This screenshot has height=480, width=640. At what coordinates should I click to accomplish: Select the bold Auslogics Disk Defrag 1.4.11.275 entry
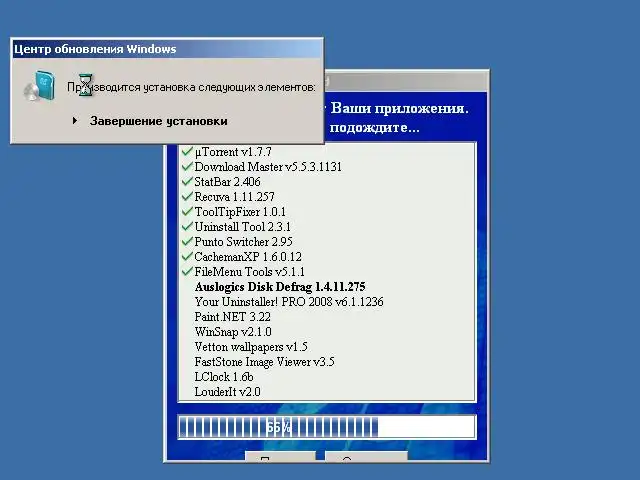click(280, 287)
